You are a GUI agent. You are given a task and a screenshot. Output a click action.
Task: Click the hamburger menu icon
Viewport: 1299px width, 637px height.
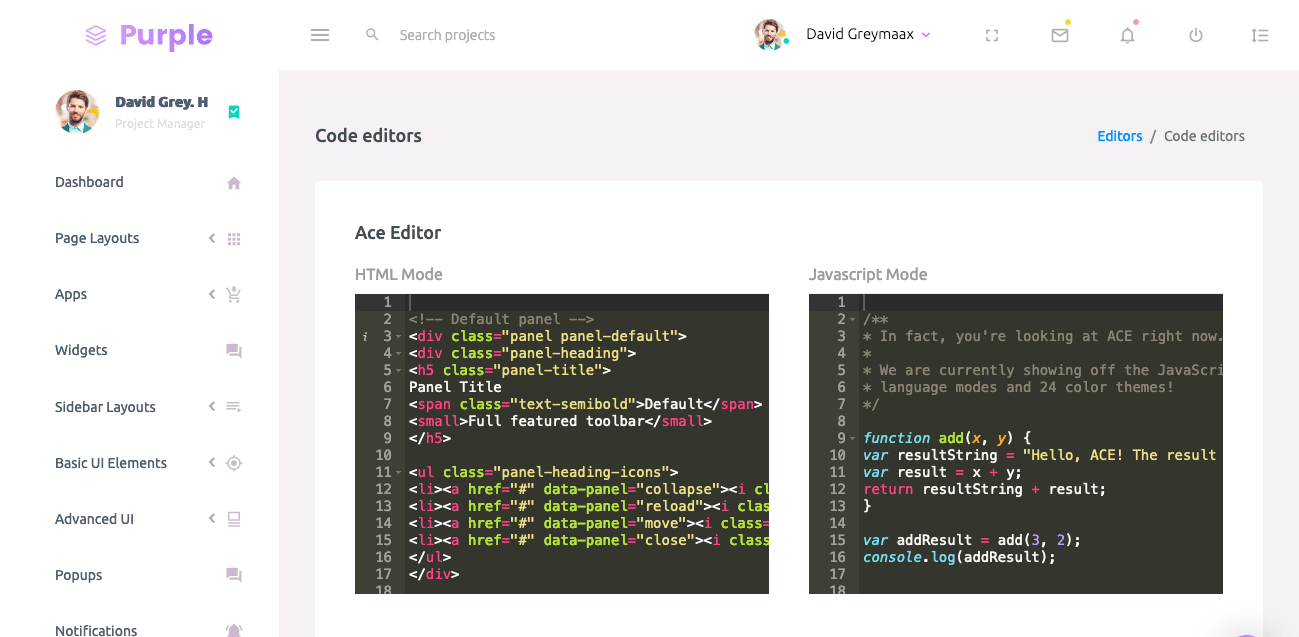pos(320,35)
